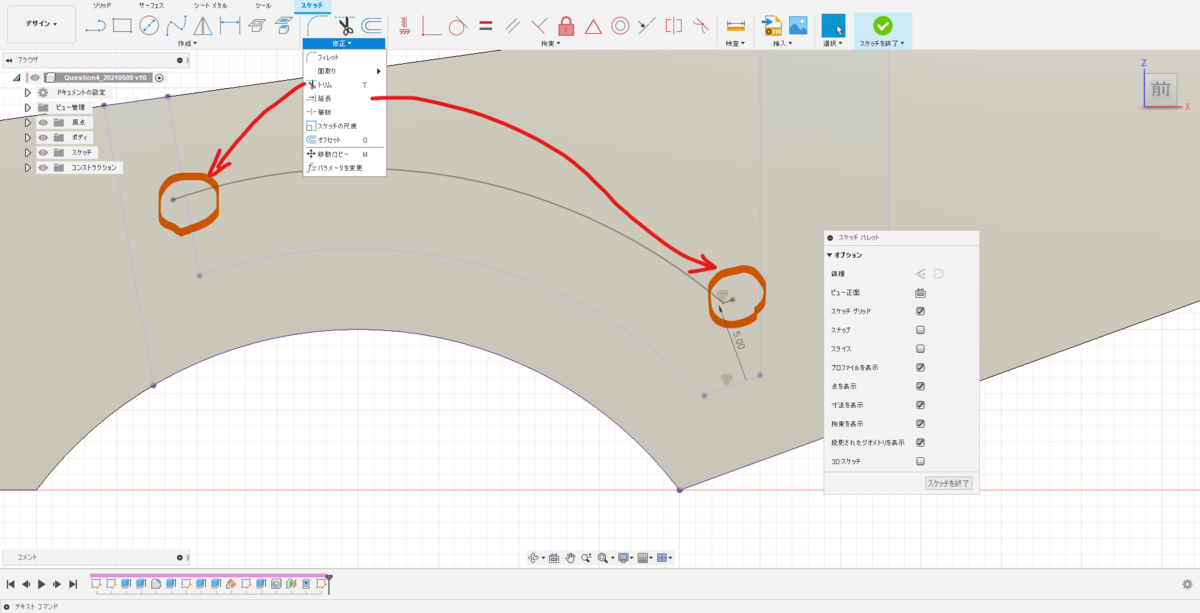Click the Select tool icon
This screenshot has height=613, width=1200.
click(x=833, y=26)
